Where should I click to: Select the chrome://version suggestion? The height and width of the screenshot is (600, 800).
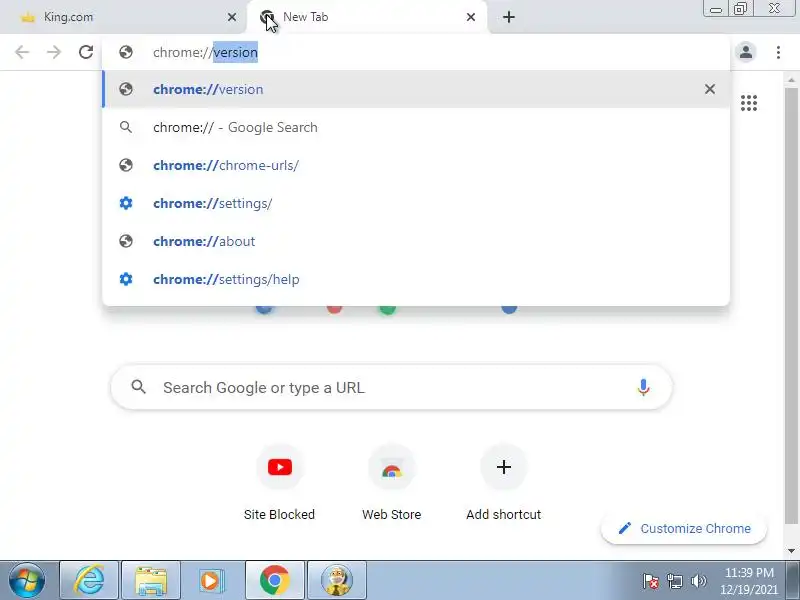point(416,89)
